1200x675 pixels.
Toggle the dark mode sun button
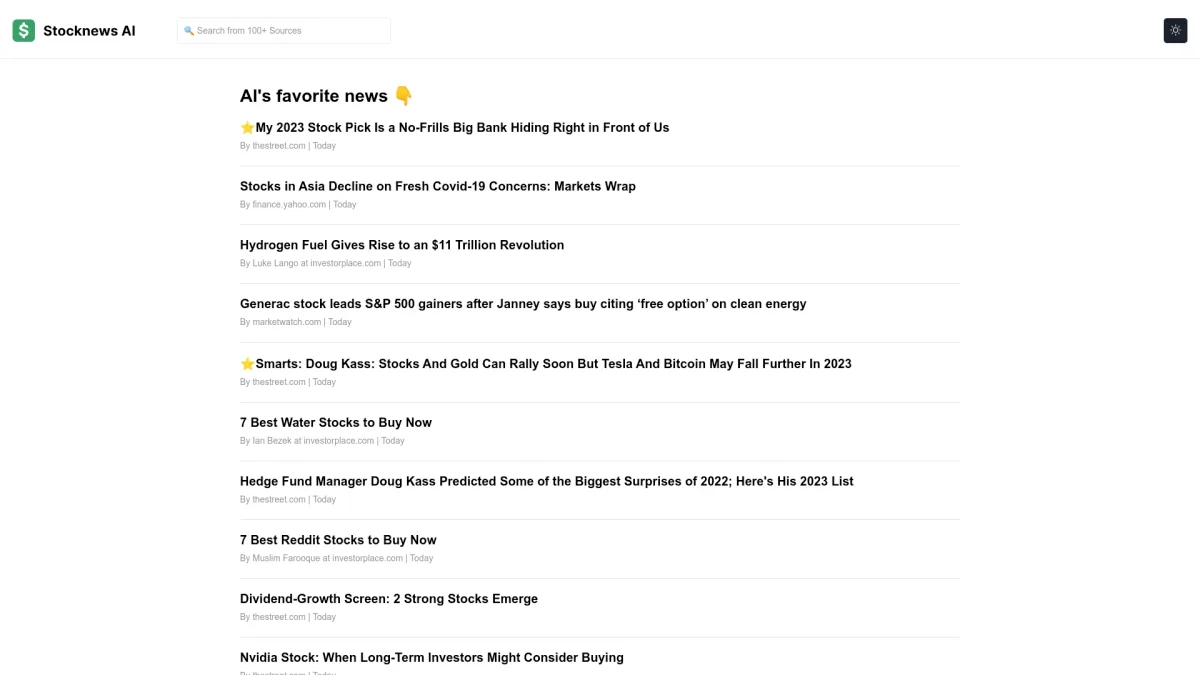tap(1175, 31)
